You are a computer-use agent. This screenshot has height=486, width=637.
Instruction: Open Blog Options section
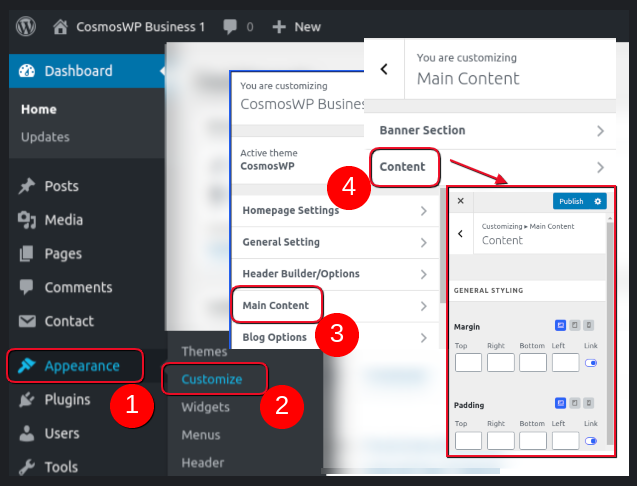[x=335, y=337]
